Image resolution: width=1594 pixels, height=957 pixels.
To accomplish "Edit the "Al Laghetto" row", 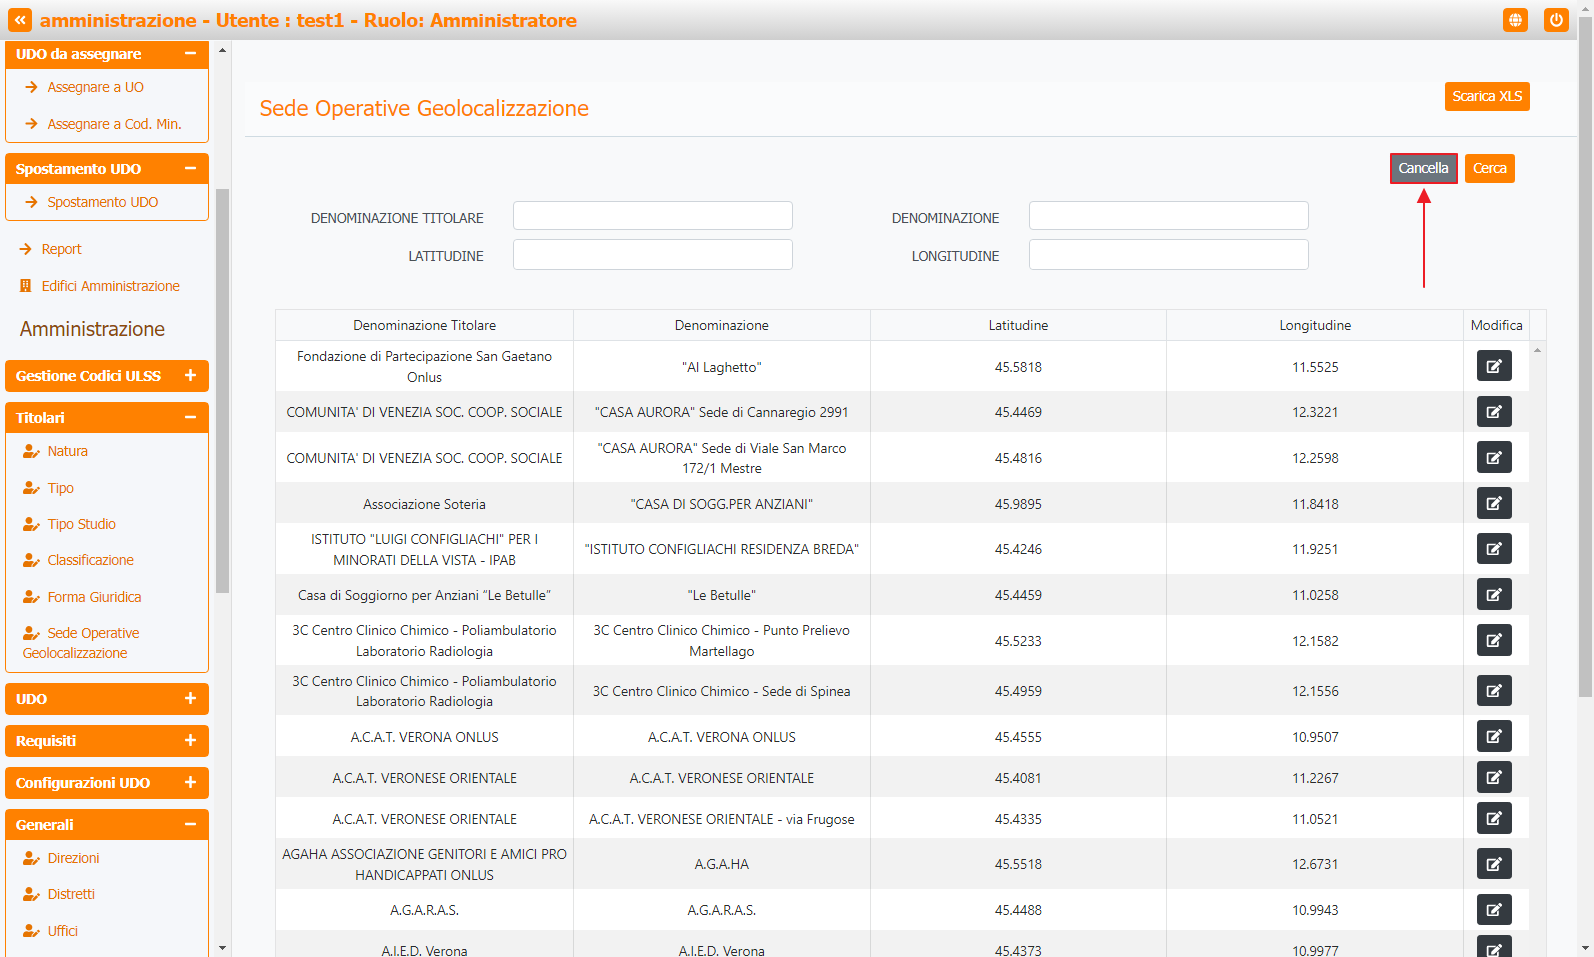I will click(x=1493, y=366).
